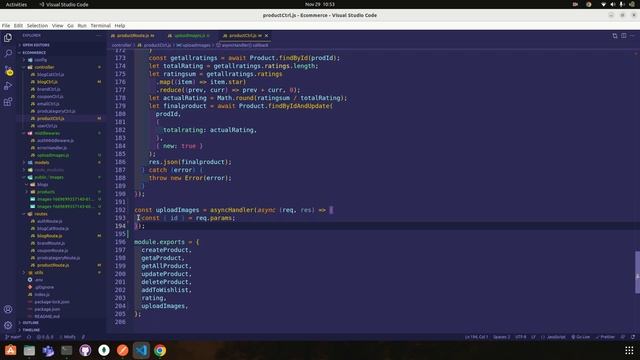The height and width of the screenshot is (360, 640).
Task: Click controller in the breadcrumb path
Action: (121, 45)
